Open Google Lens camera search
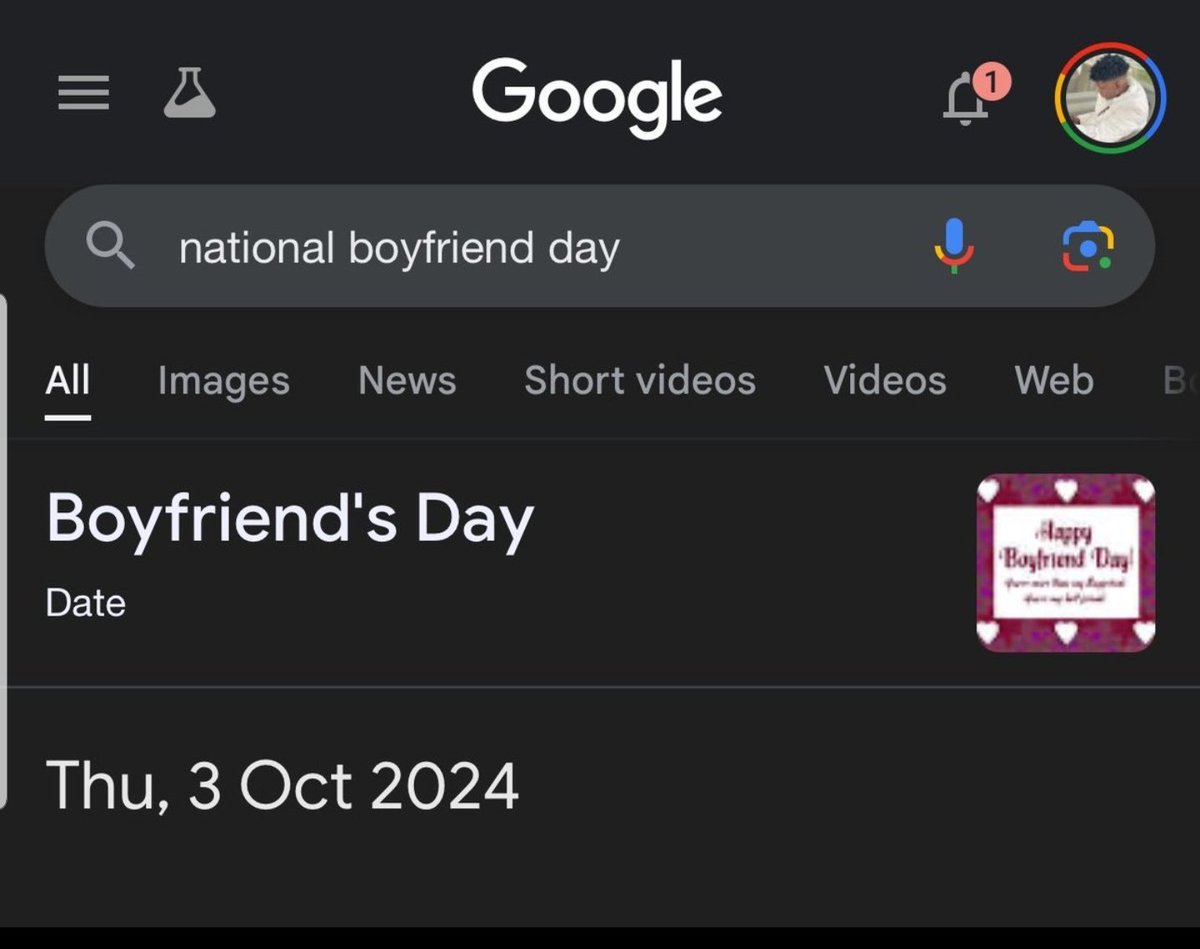The width and height of the screenshot is (1200, 949). coord(1090,247)
